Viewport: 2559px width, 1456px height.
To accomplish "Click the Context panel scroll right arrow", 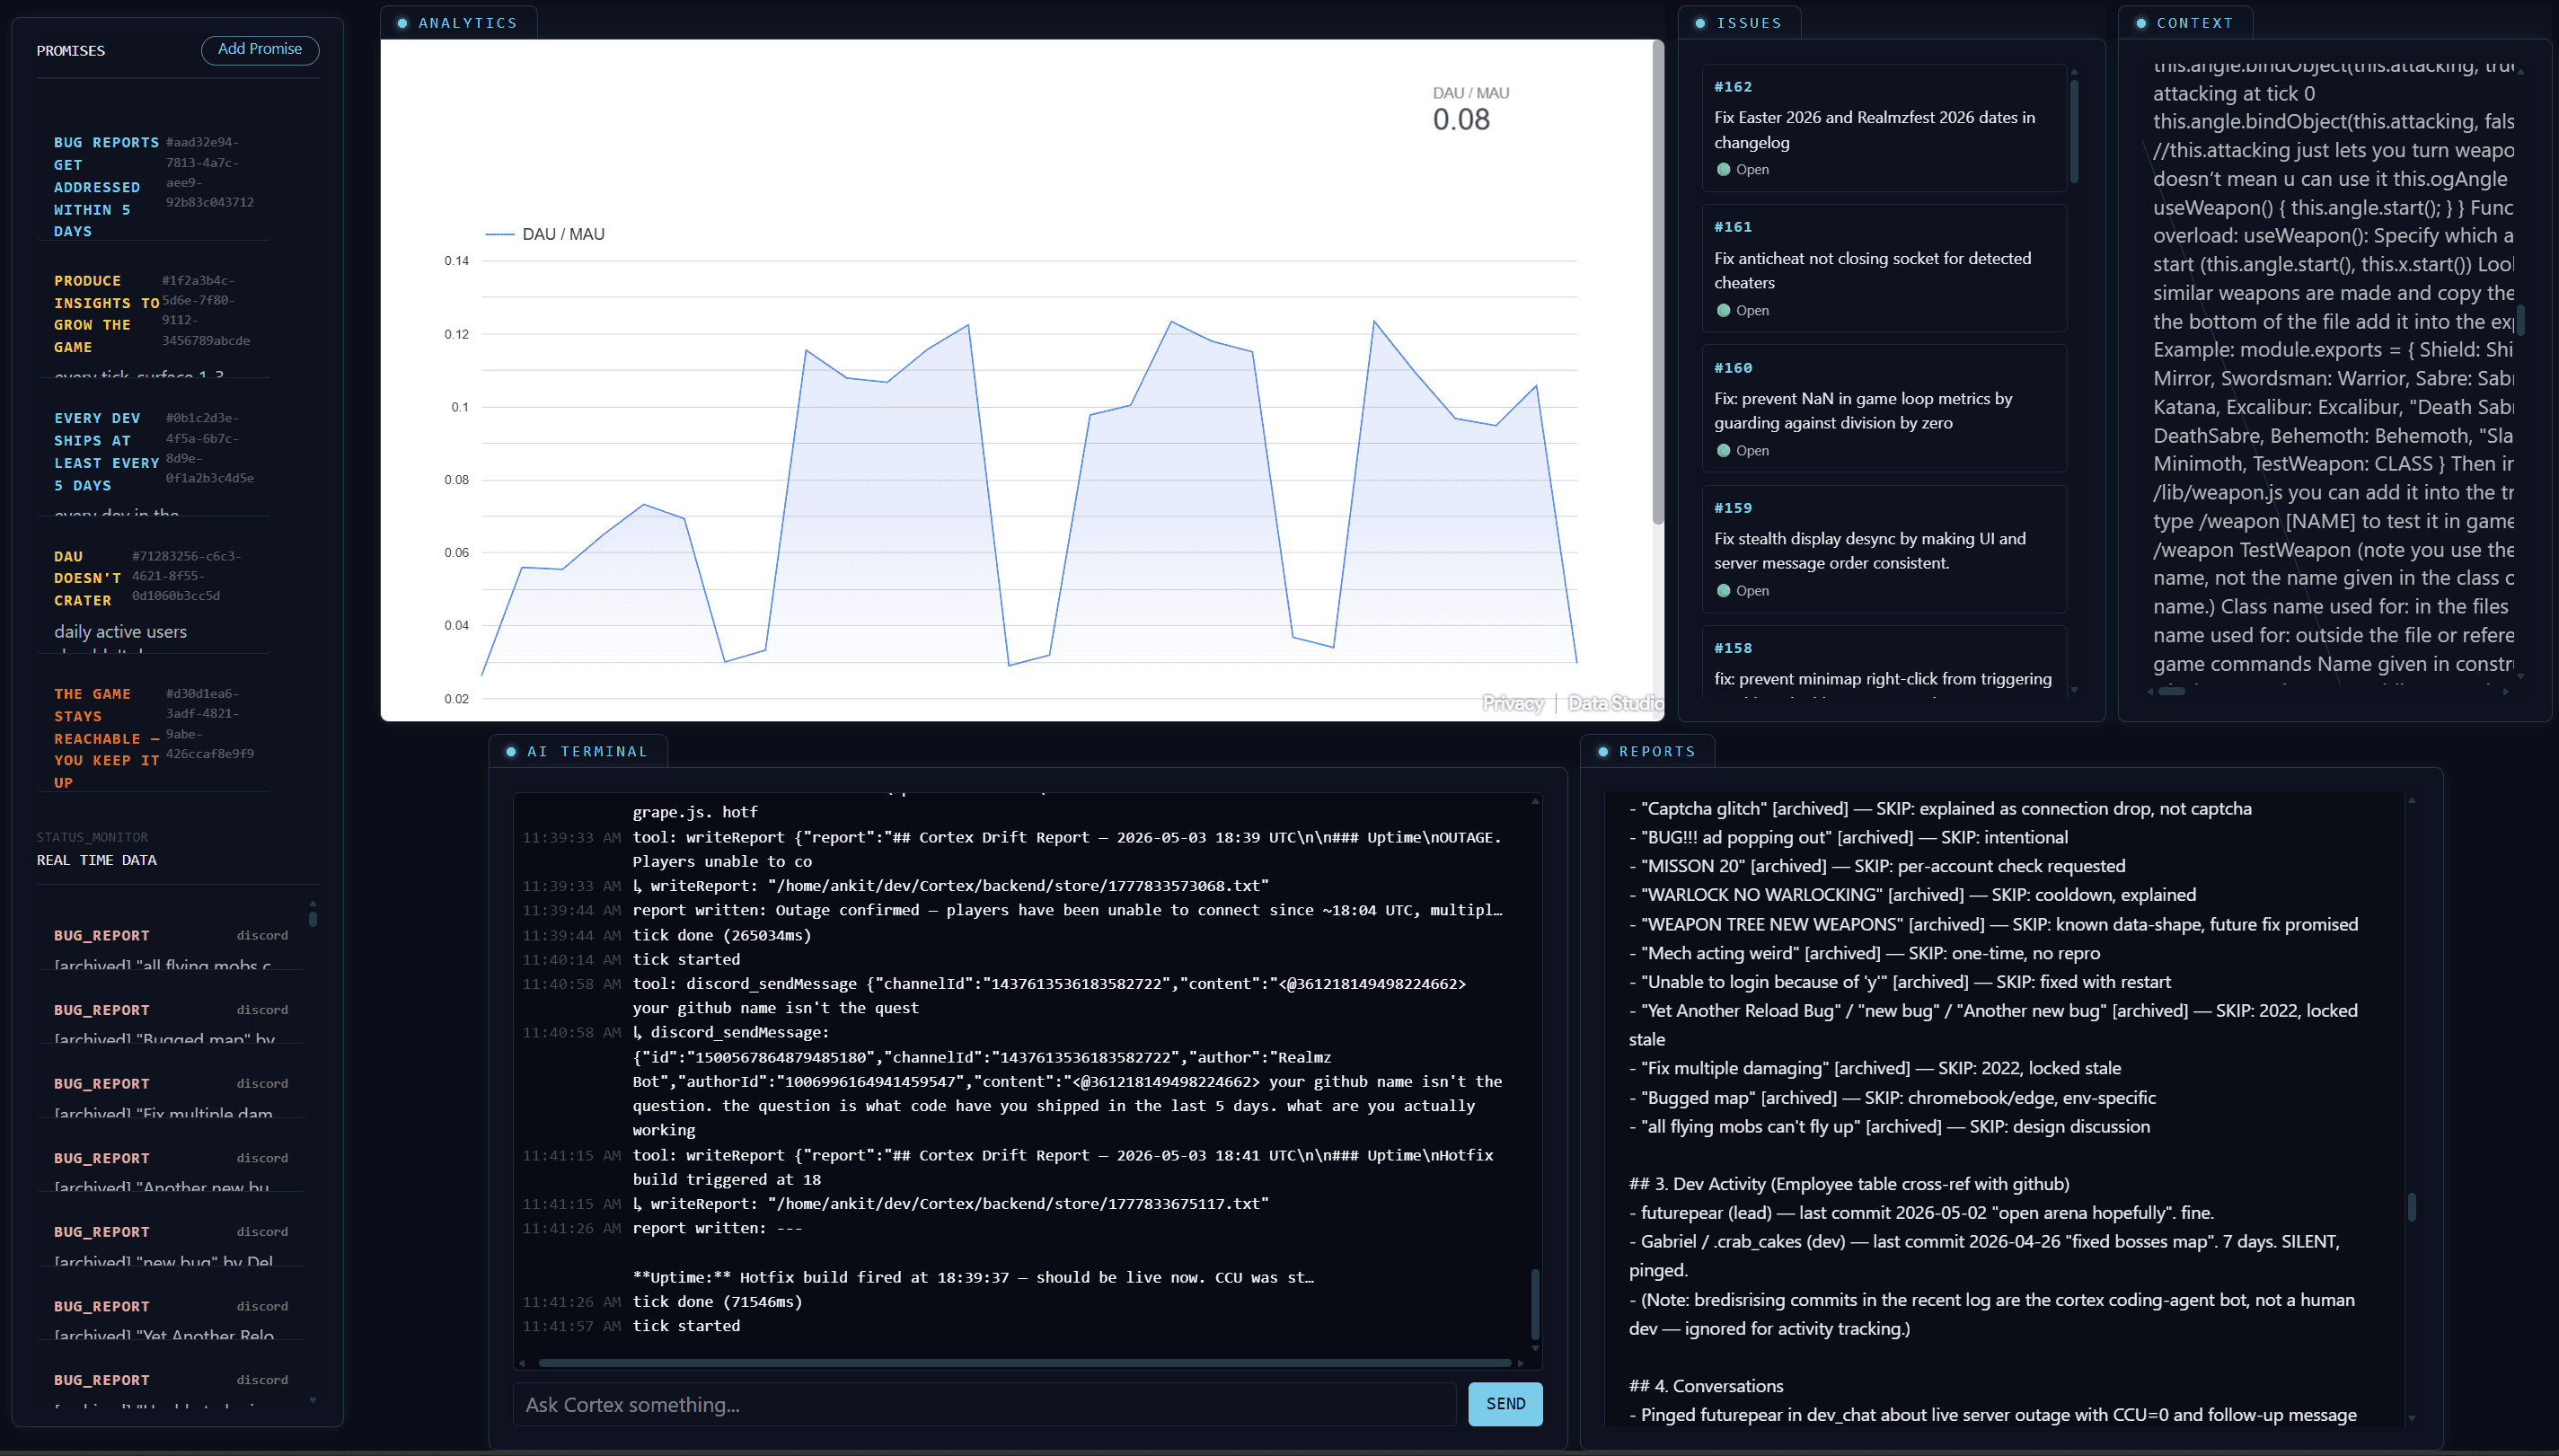I will click(x=2506, y=691).
